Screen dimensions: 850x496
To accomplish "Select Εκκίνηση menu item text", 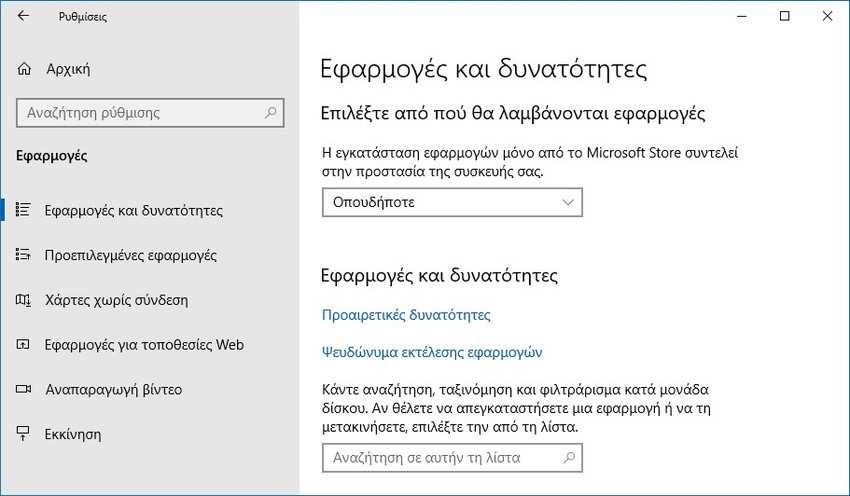I will [73, 434].
